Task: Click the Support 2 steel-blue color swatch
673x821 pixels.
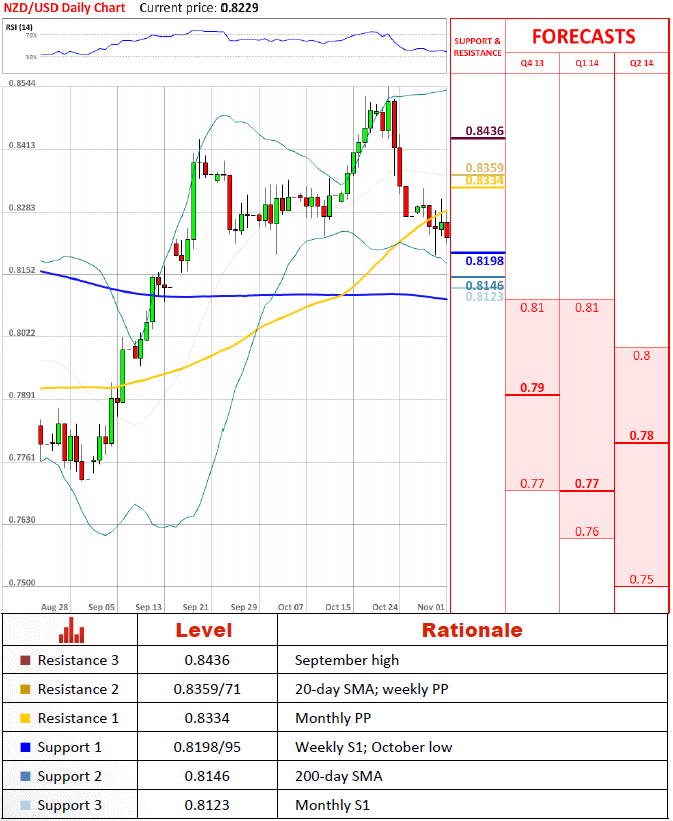Action: (x=25, y=776)
